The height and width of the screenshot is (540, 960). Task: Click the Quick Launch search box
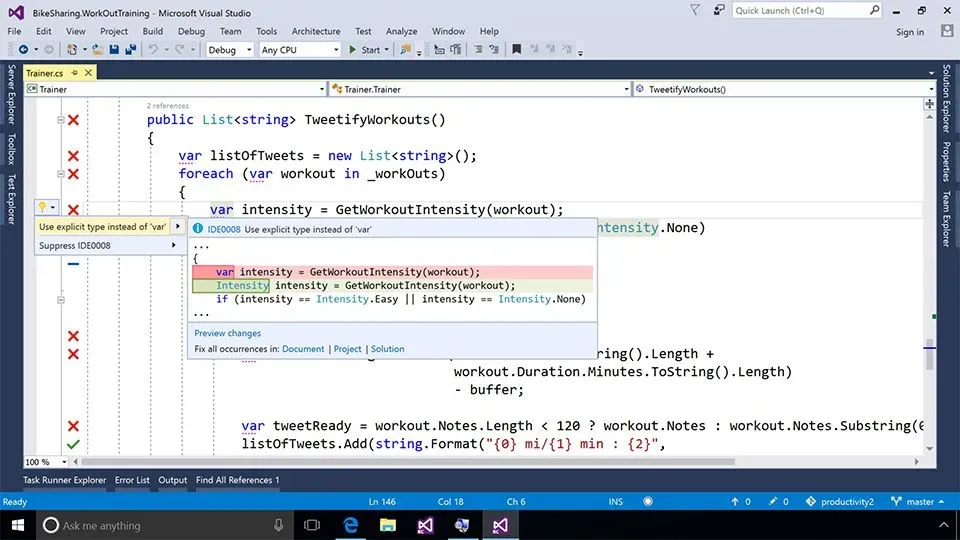807,10
